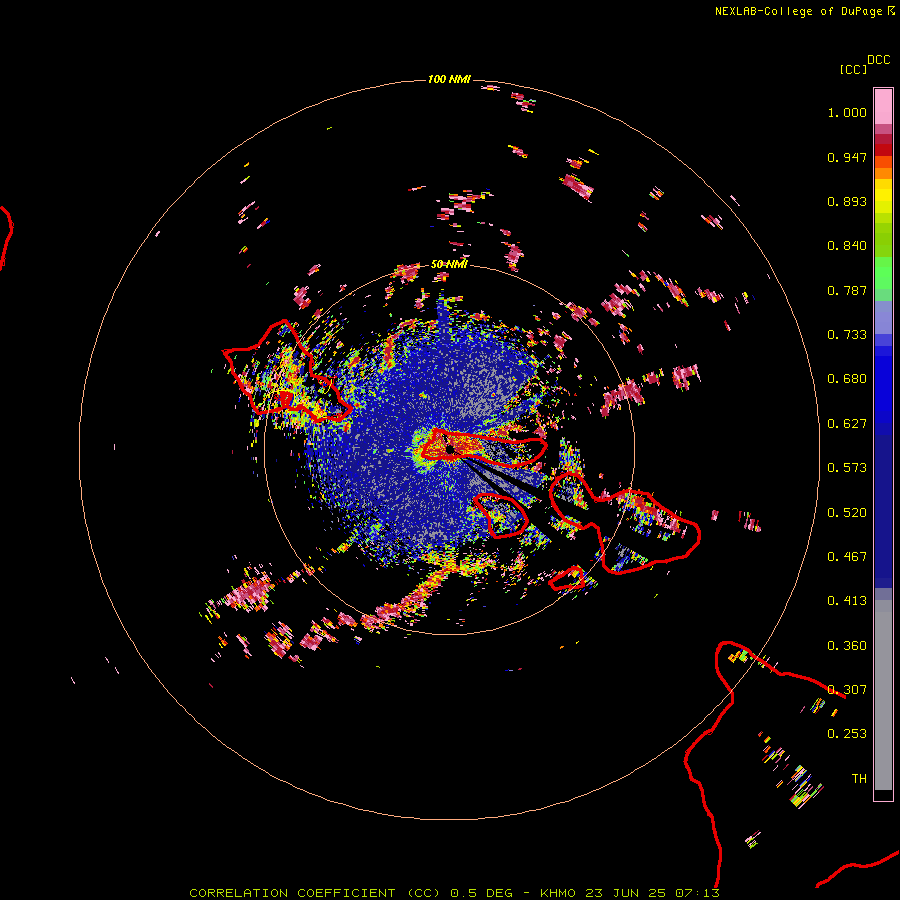Click the 50 NMI range ring label

tap(449, 264)
